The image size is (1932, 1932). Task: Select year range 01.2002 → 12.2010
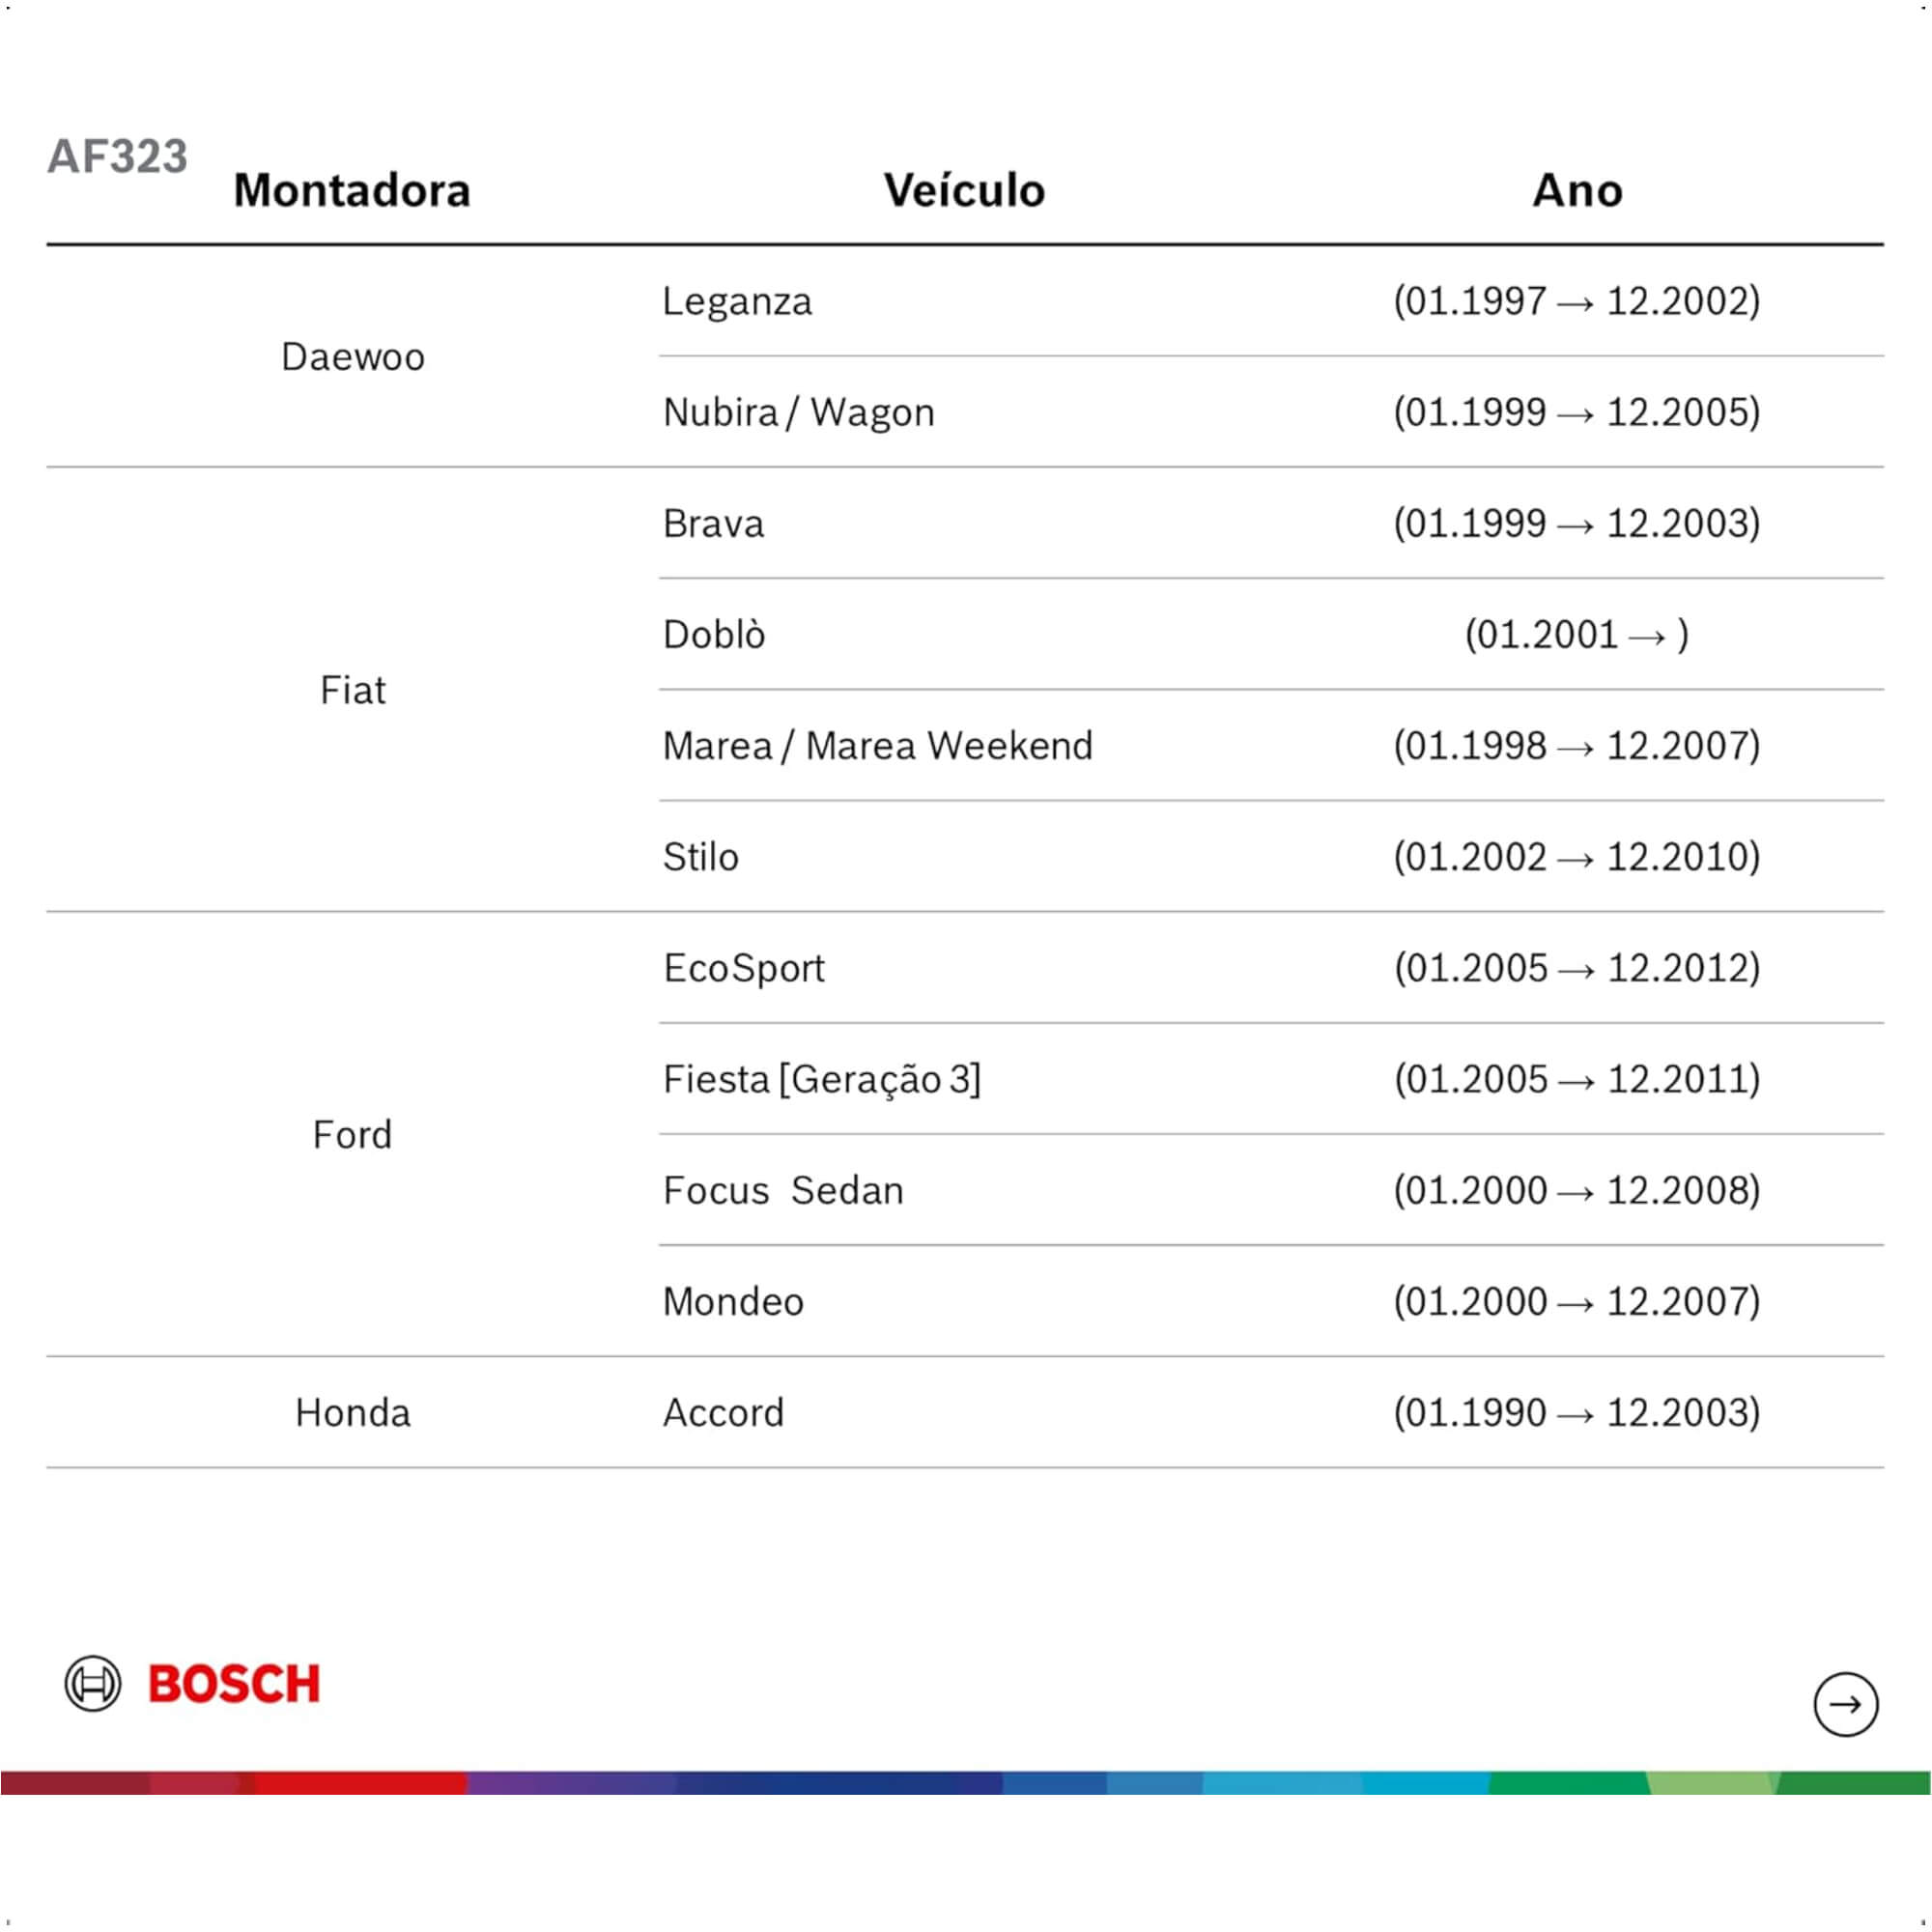coord(1577,857)
